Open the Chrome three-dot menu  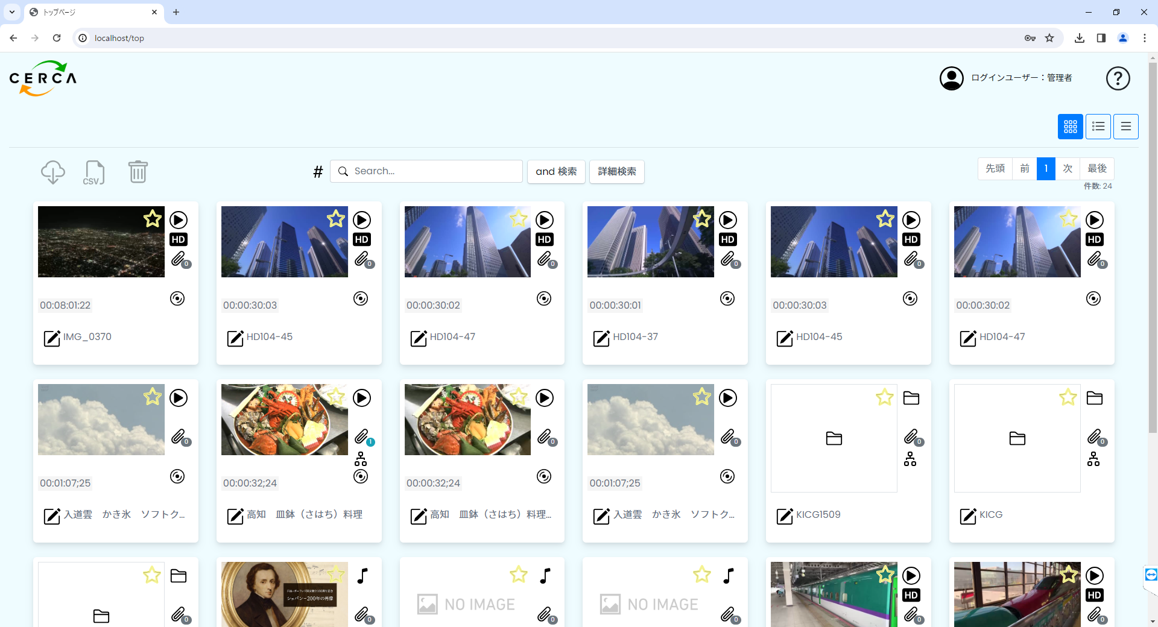pos(1145,38)
